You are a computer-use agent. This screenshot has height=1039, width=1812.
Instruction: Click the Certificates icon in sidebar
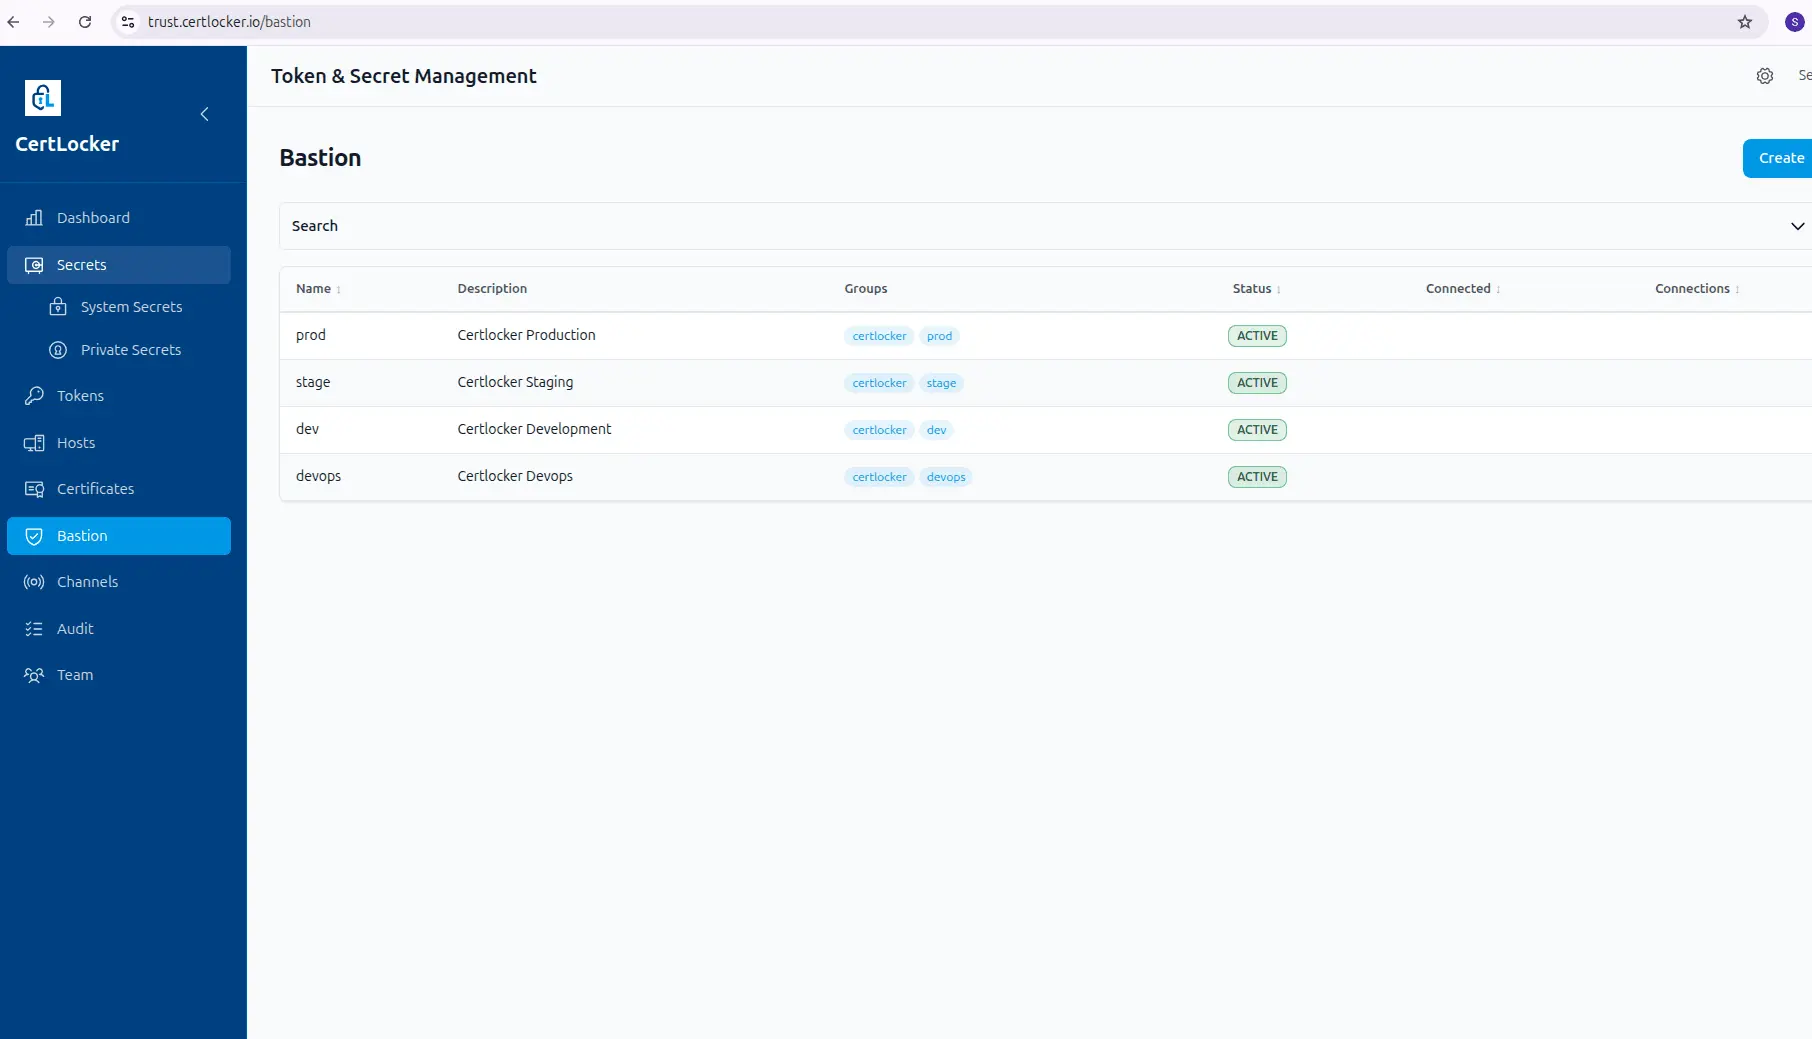[x=34, y=489]
